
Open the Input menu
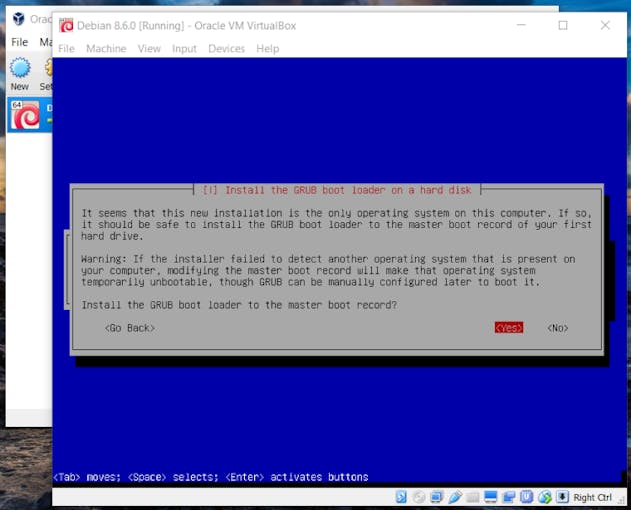click(x=184, y=49)
